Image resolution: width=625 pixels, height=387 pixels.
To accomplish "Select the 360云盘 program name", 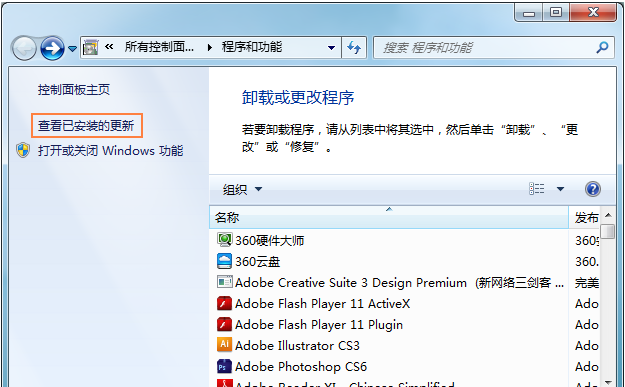I will coord(257,262).
